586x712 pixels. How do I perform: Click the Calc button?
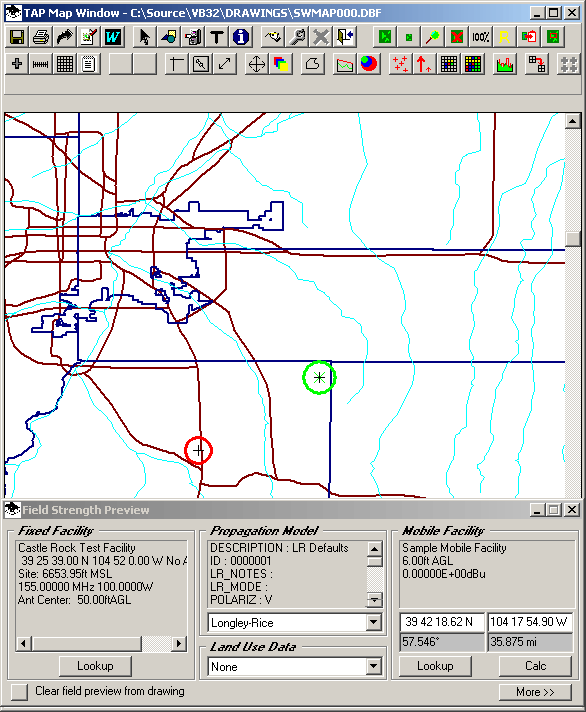(535, 666)
